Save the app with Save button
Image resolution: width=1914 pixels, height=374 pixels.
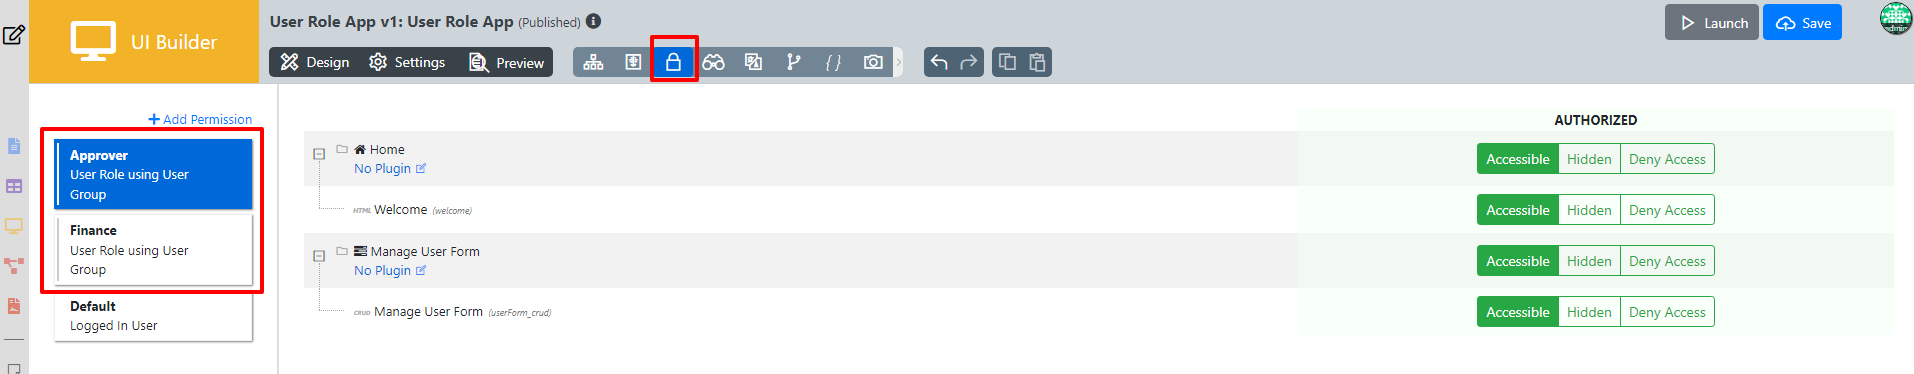coord(1802,22)
